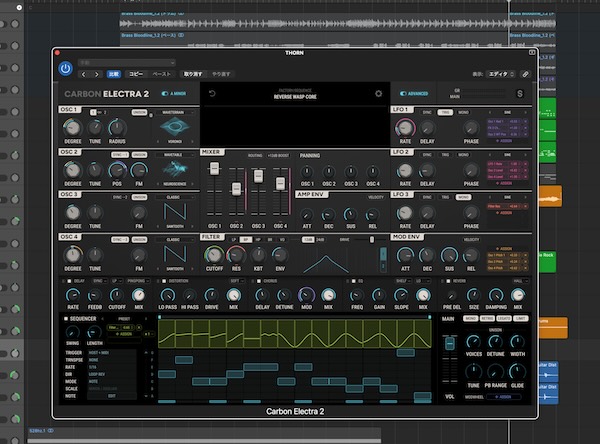The height and width of the screenshot is (444, 600).
Task: Open the preset name dropdown in plugin header
Action: [127, 62]
